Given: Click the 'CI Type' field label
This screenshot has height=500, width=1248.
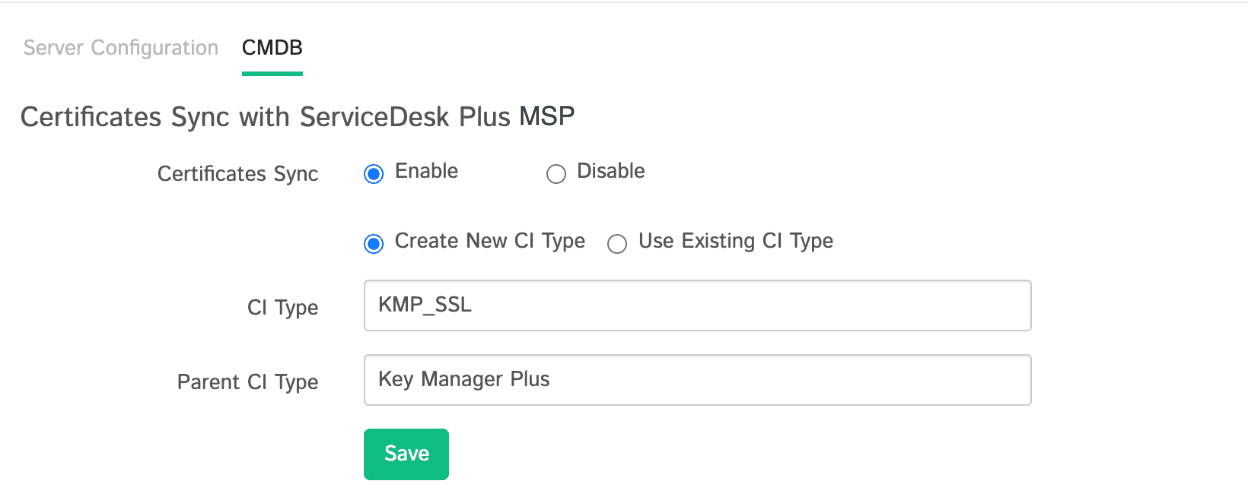Looking at the screenshot, I should pos(283,308).
